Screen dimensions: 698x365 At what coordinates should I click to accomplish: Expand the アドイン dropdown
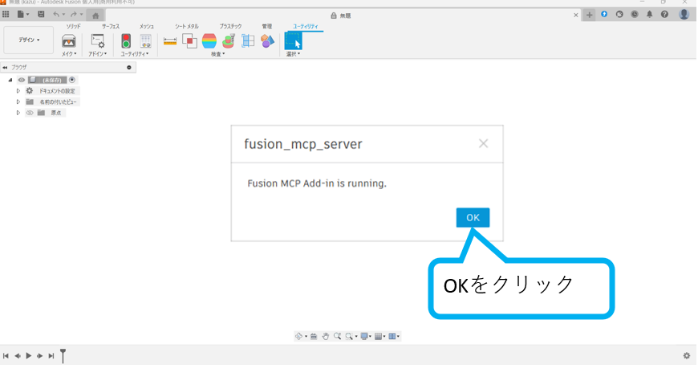pyautogui.click(x=97, y=54)
